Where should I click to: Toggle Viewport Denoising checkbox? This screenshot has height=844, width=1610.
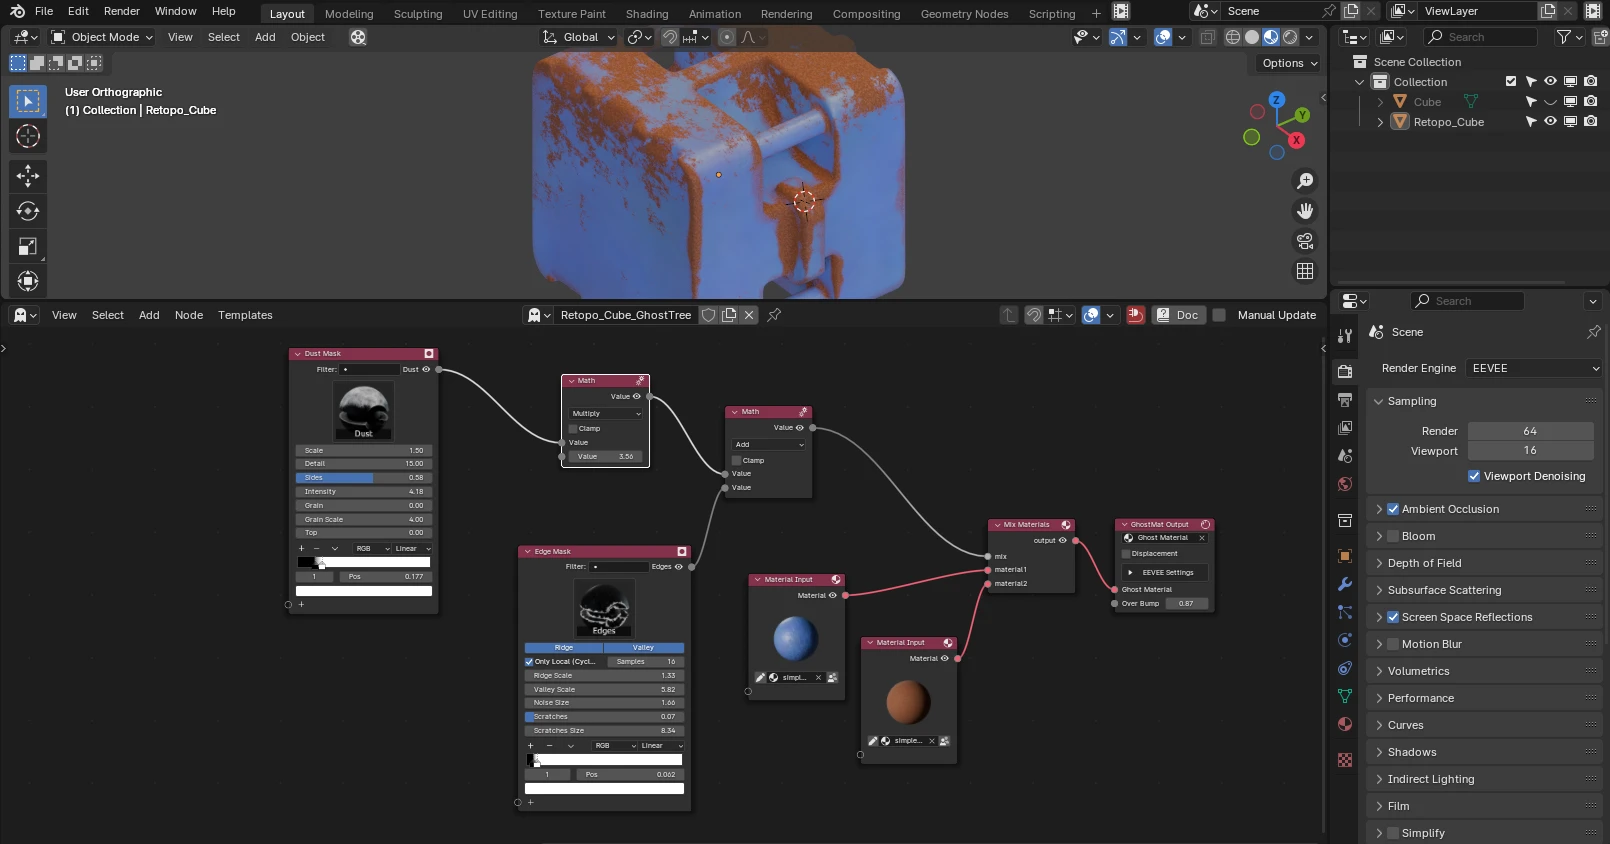coord(1474,476)
